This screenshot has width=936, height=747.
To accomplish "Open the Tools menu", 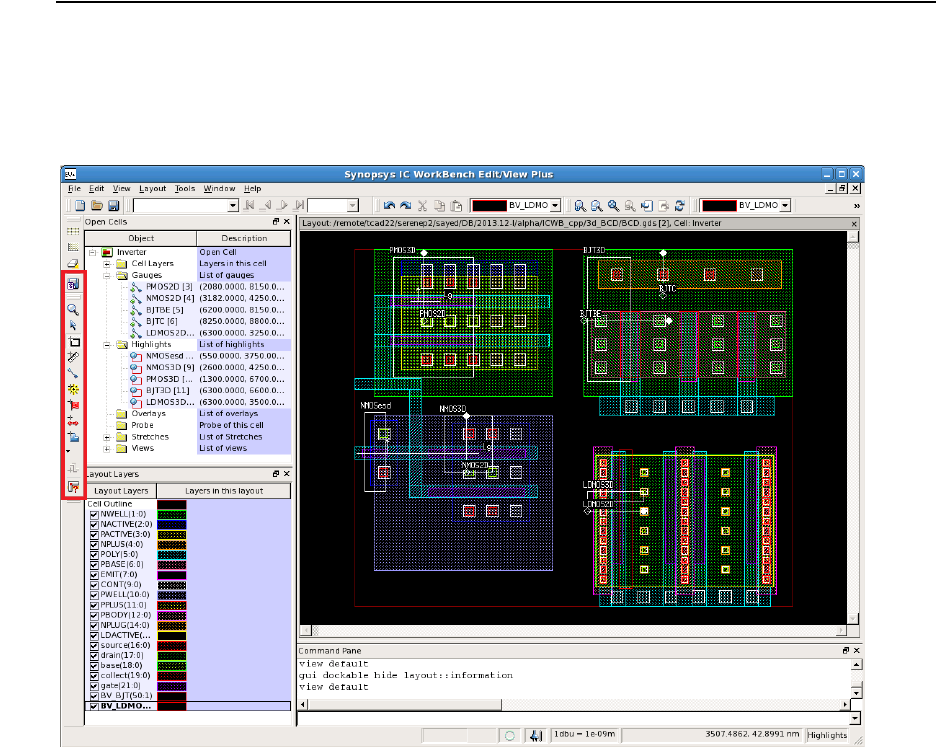I will coord(185,188).
